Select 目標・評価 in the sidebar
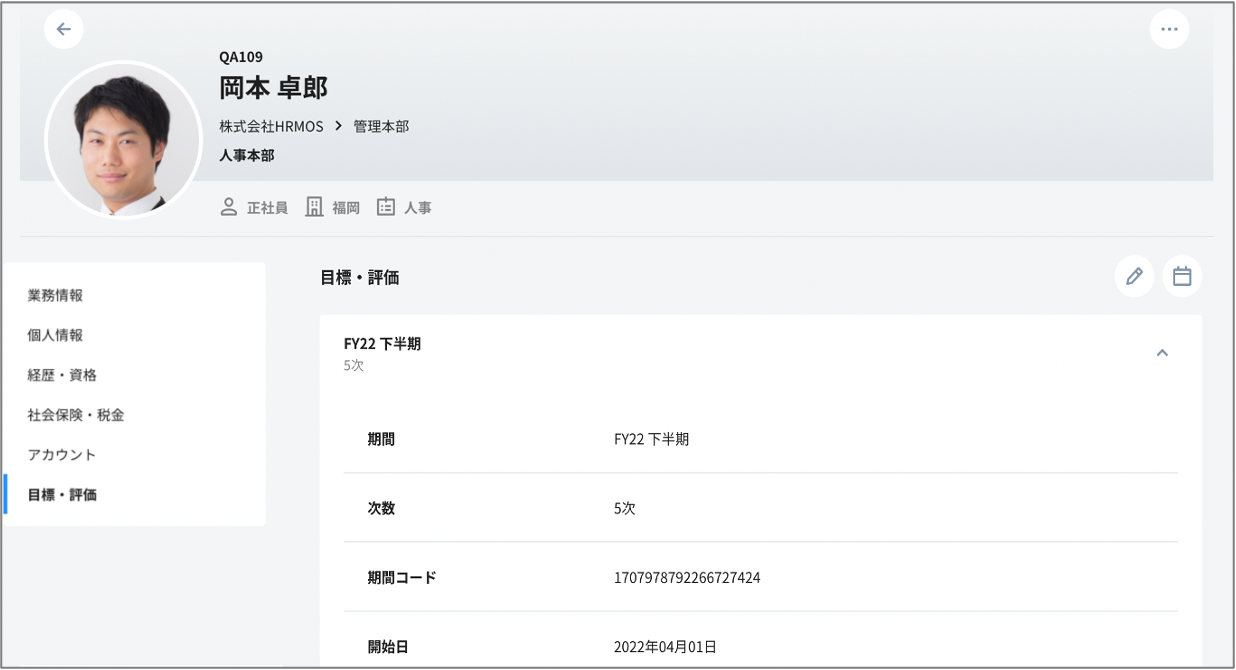Image resolution: width=1236 pixels, height=670 pixels. coord(62,495)
